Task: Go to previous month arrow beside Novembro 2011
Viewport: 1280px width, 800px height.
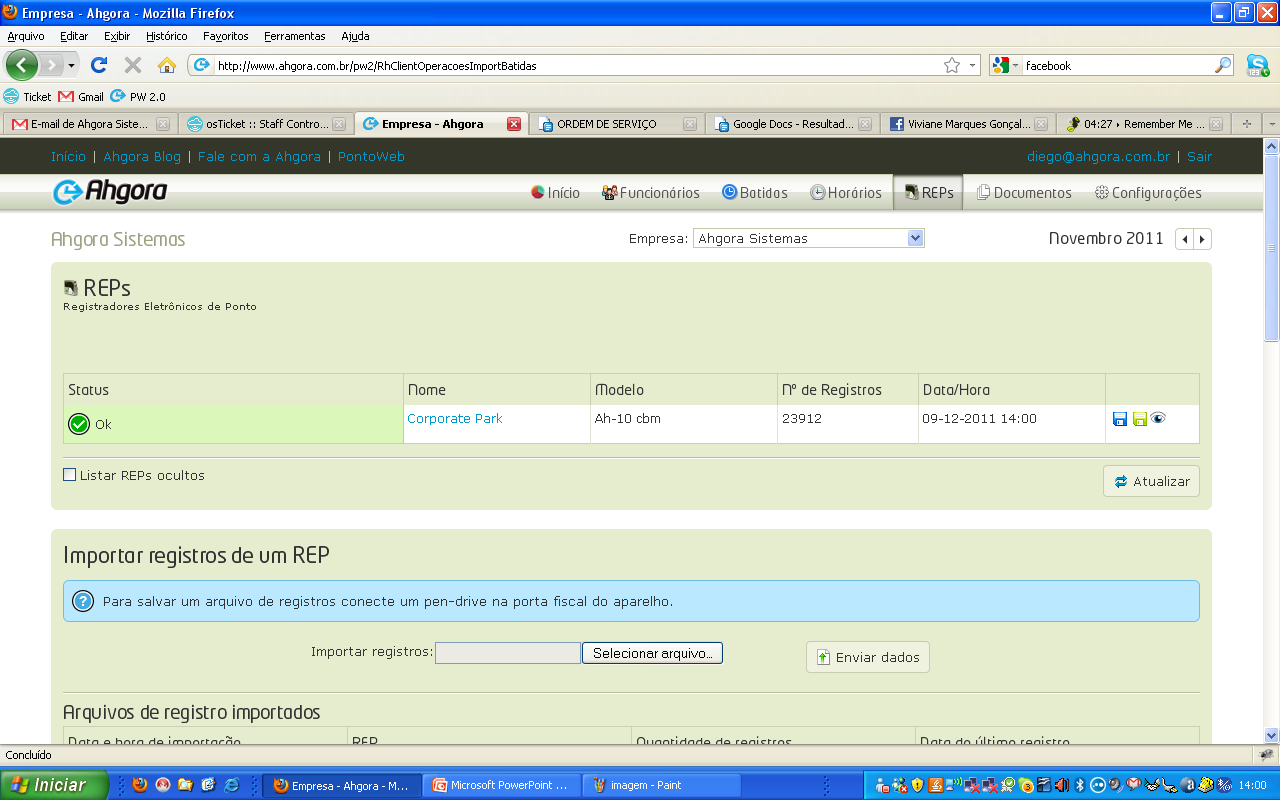Action: tap(1185, 239)
